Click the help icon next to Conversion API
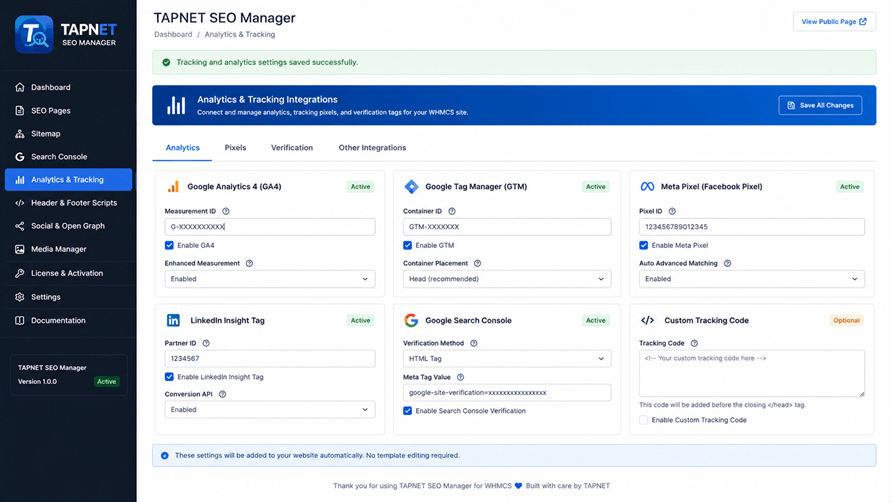Viewport: 892px width, 502px height. [x=222, y=394]
